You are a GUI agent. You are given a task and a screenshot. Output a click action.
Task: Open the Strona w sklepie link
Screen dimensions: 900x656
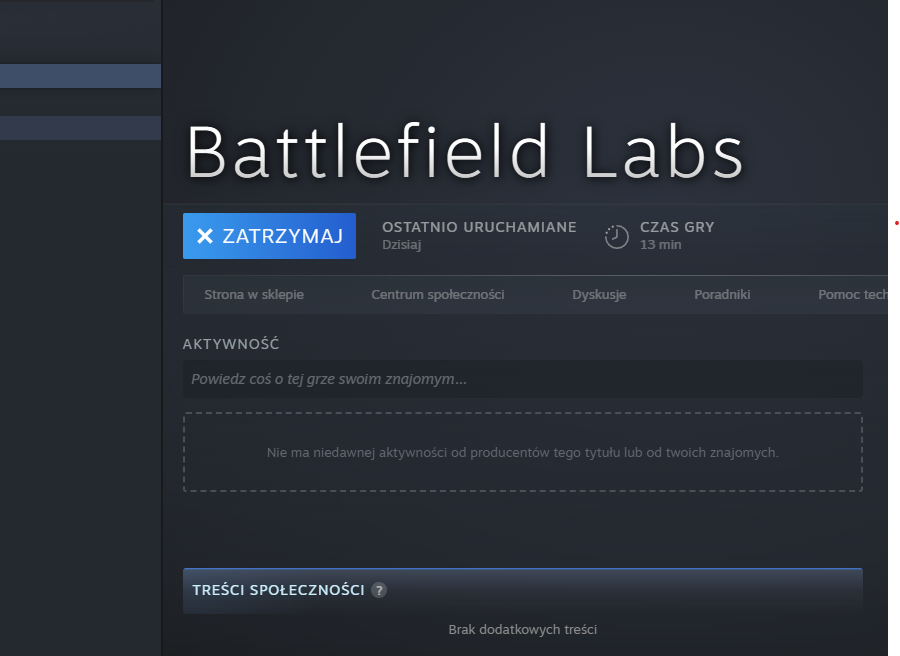point(254,295)
